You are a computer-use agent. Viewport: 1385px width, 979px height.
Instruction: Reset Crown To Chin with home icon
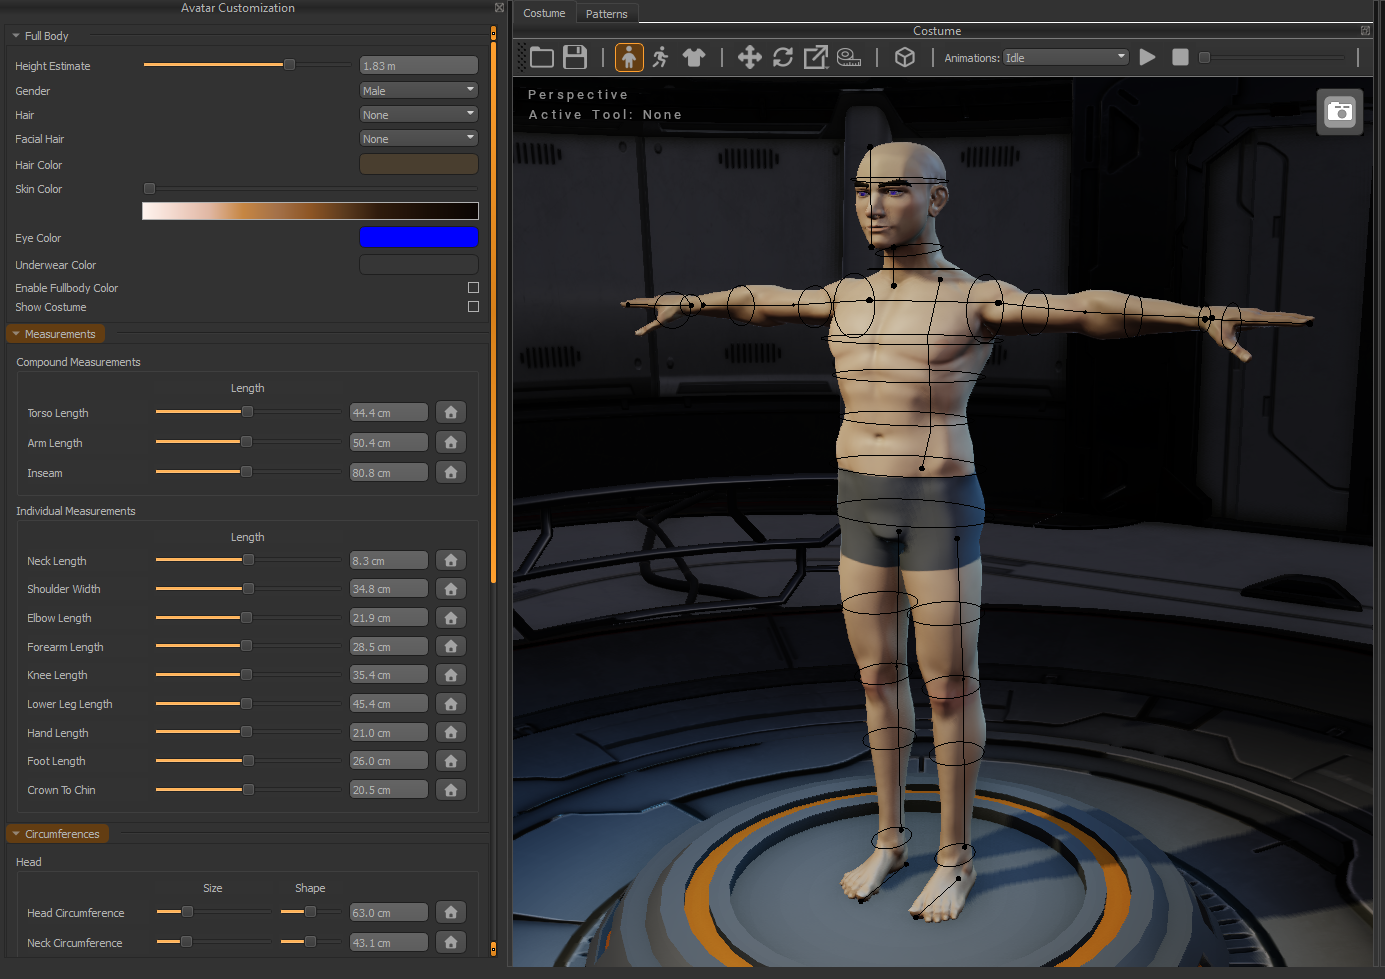(x=451, y=790)
